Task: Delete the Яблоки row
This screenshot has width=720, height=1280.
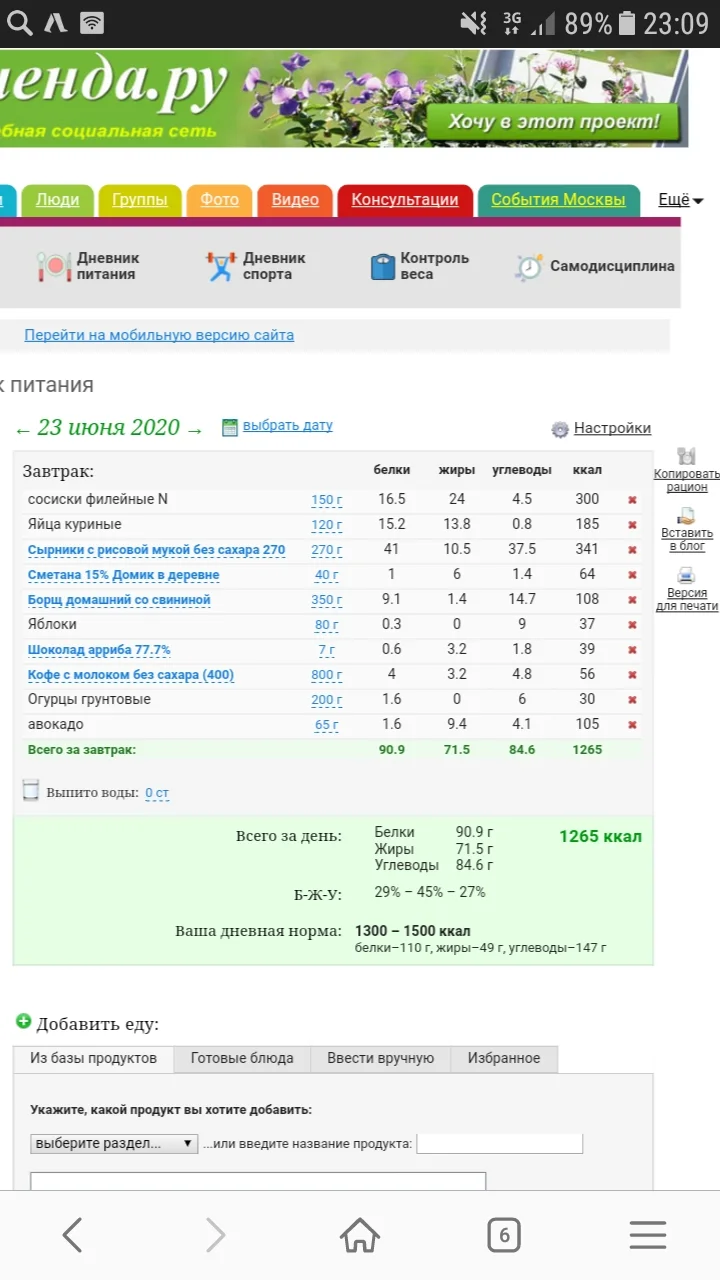Action: (632, 624)
